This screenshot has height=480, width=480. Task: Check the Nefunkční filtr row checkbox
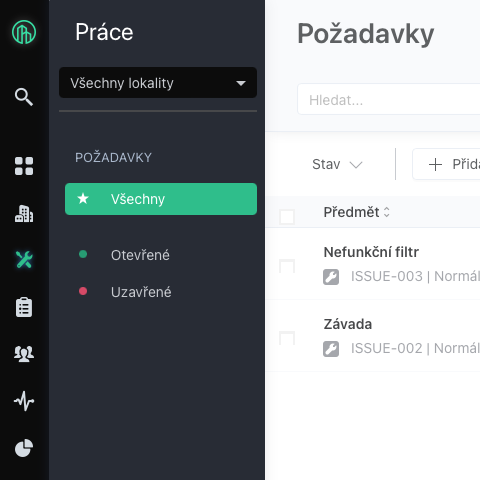pyautogui.click(x=287, y=266)
